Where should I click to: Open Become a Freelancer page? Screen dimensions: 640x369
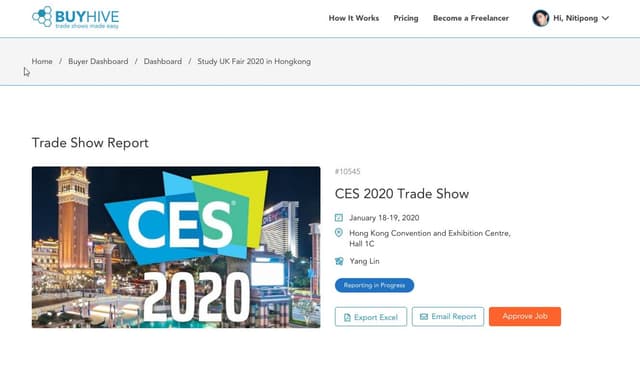click(x=471, y=18)
